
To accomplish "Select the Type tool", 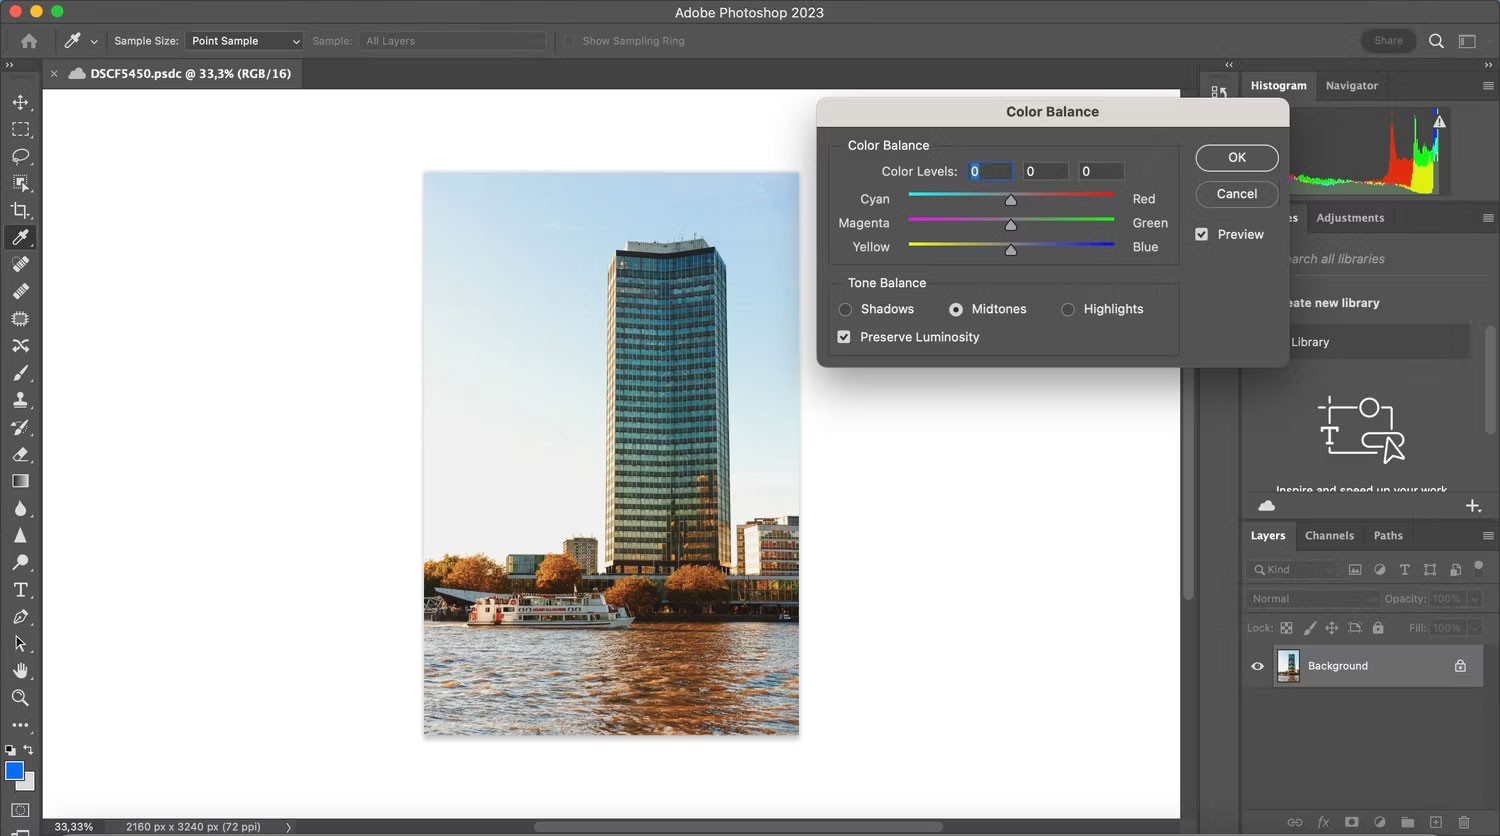I will [20, 590].
